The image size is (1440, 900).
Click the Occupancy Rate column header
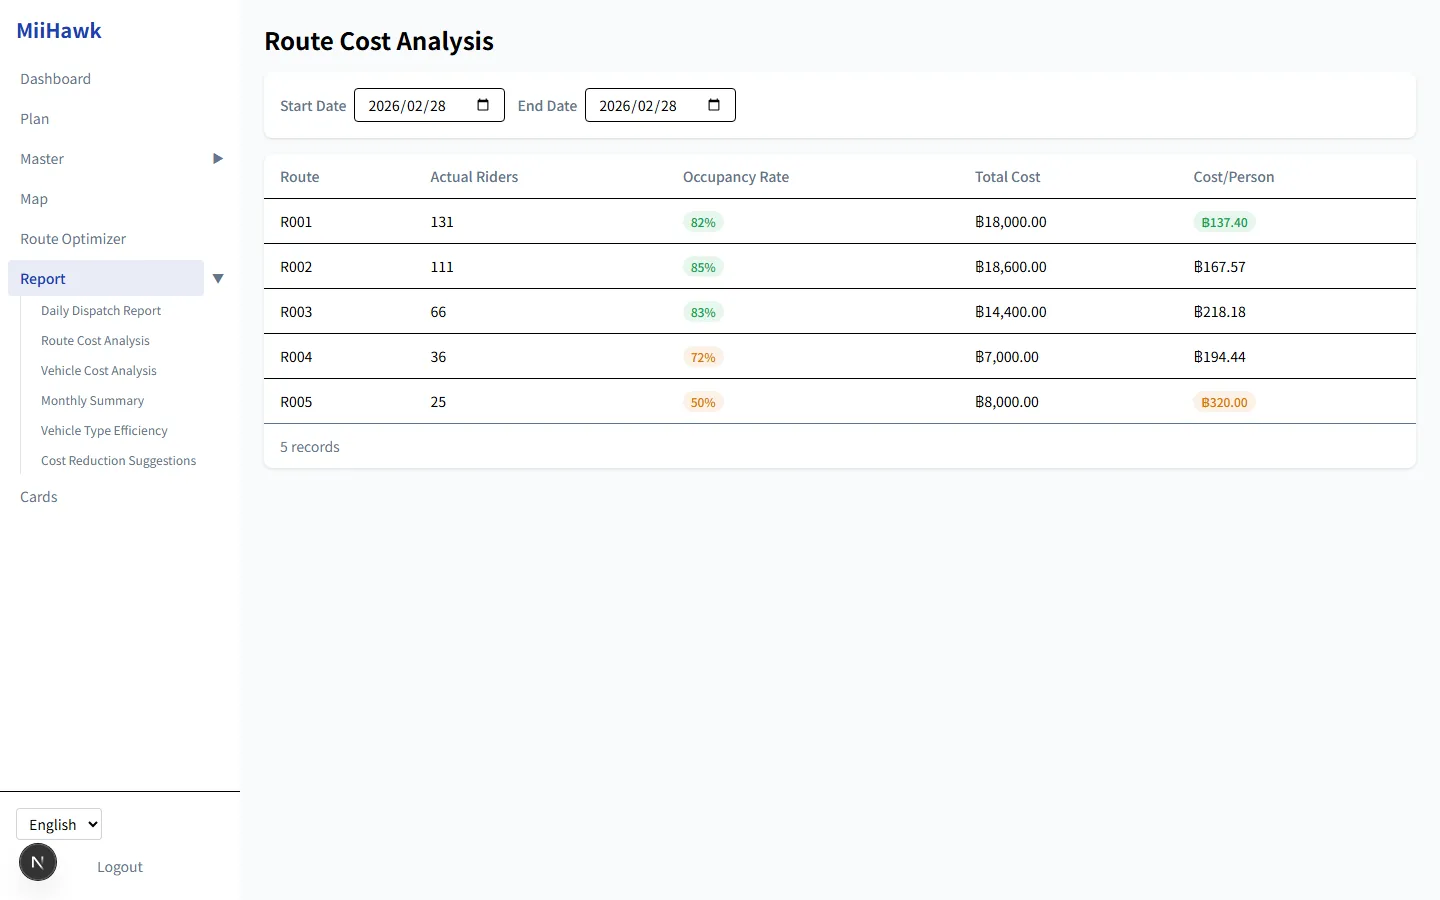(736, 177)
